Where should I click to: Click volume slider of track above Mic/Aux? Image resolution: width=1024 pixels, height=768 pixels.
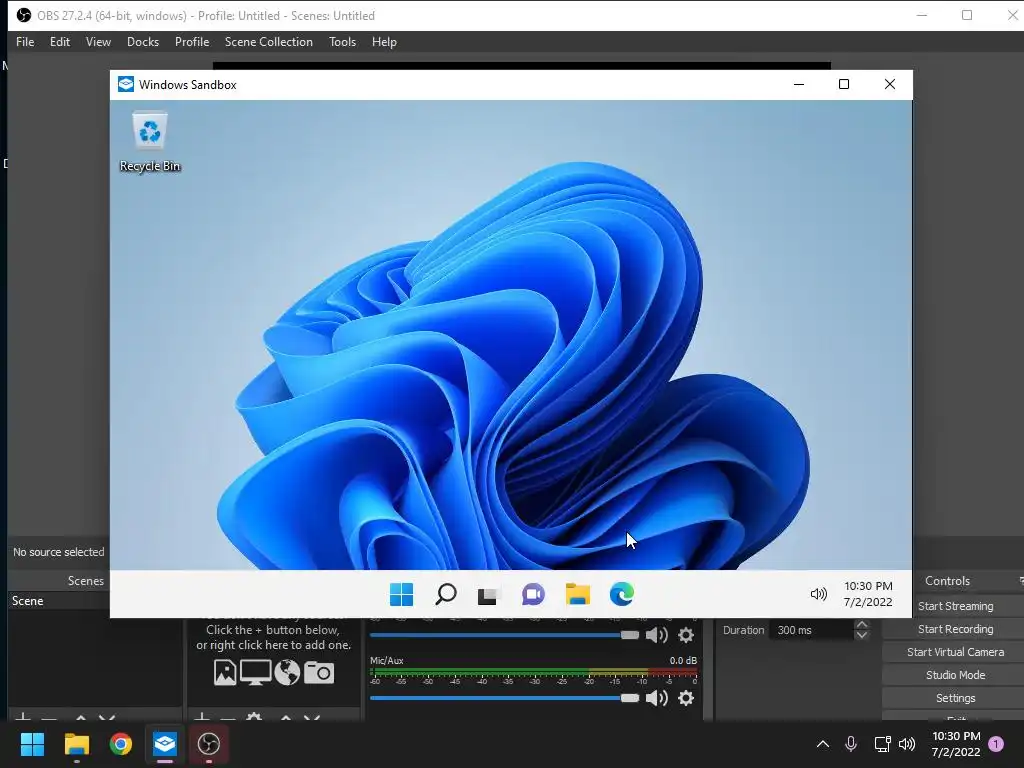[504, 635]
